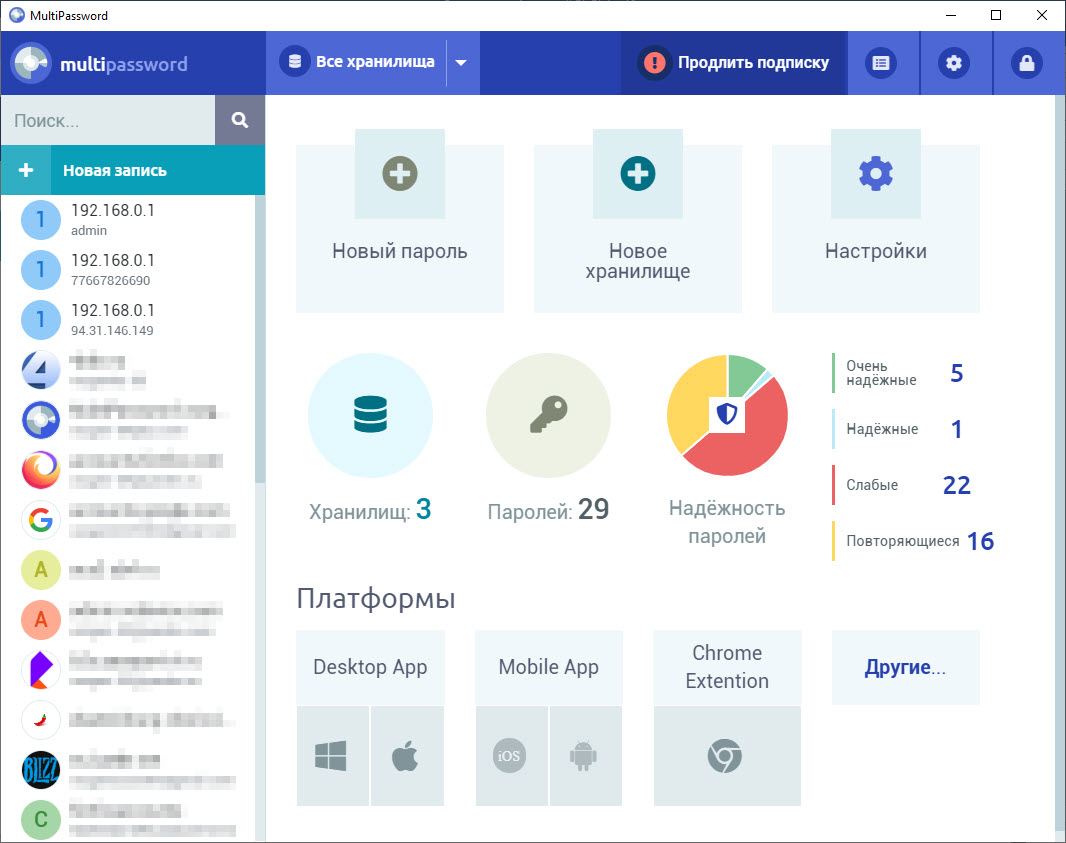This screenshot has width=1066, height=843.
Task: Click the Windows logo icon
Action: [332, 756]
